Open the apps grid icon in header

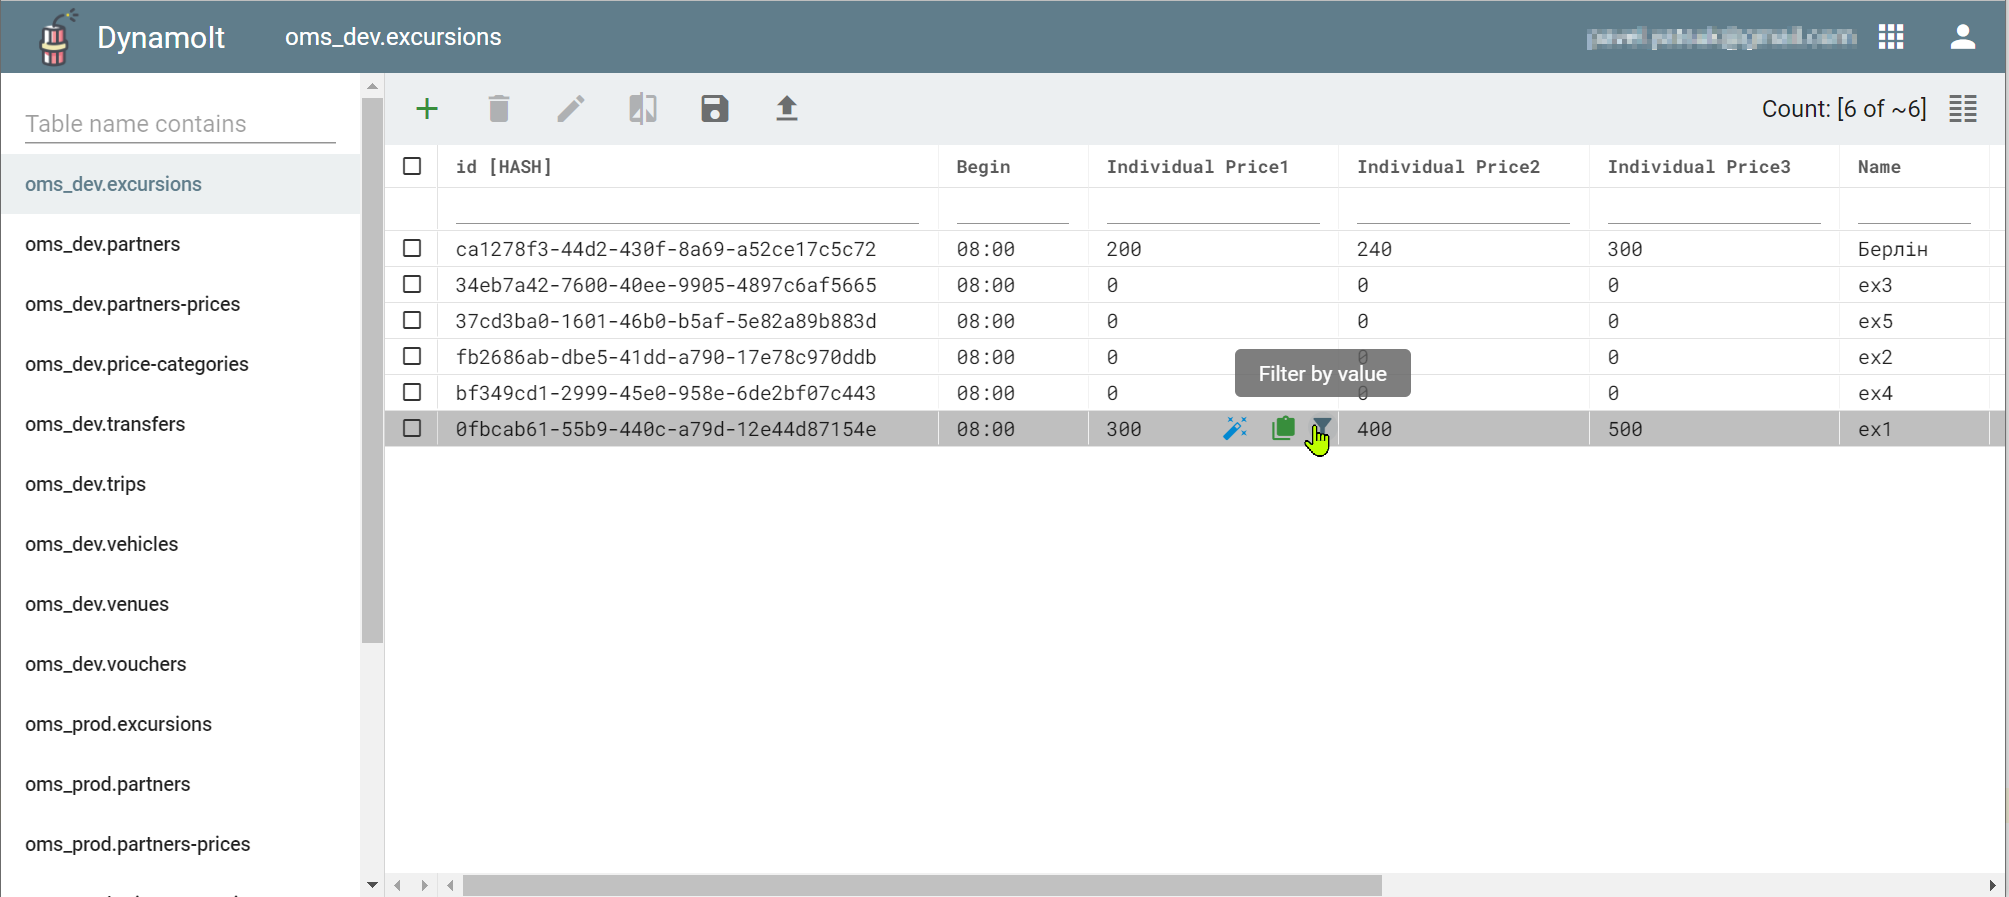tap(1891, 37)
